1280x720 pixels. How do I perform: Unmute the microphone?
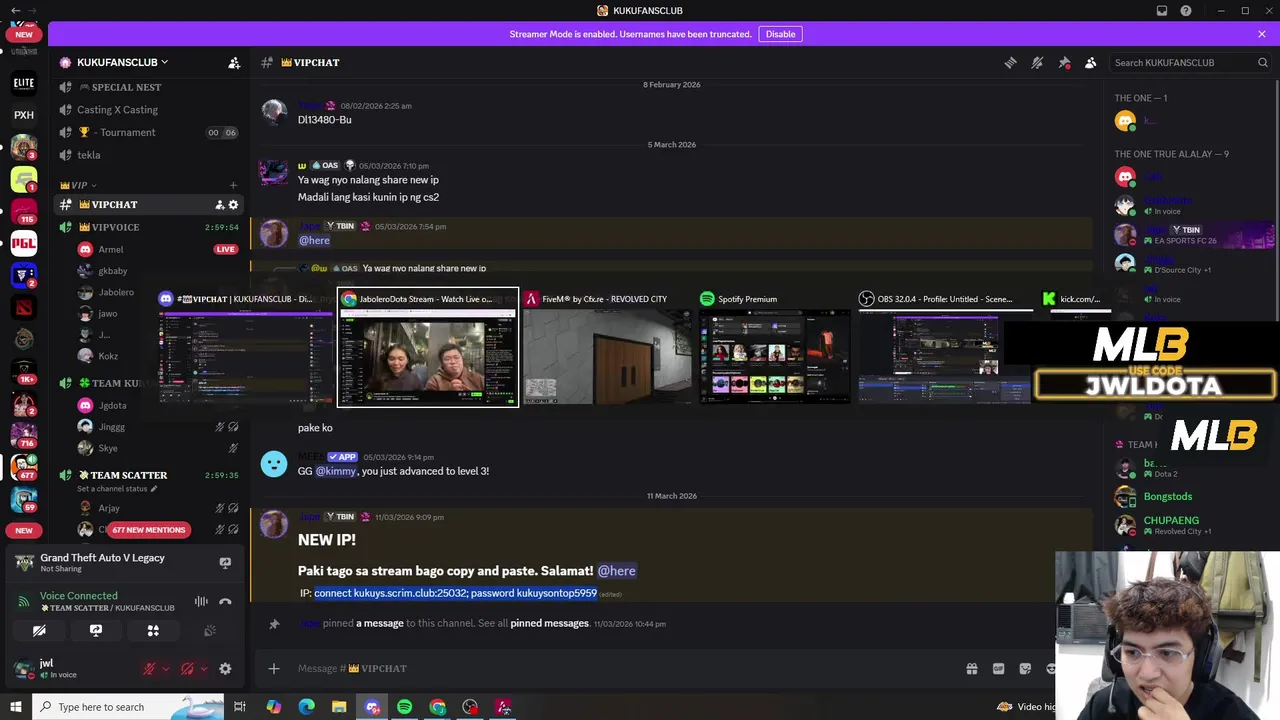click(149, 669)
